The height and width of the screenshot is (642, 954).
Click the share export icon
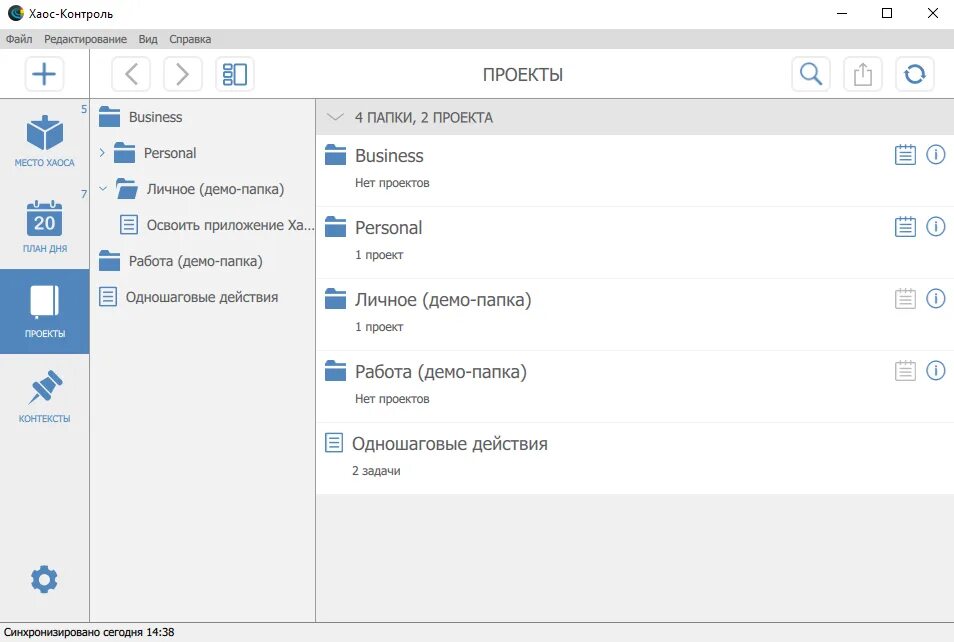tap(862, 74)
